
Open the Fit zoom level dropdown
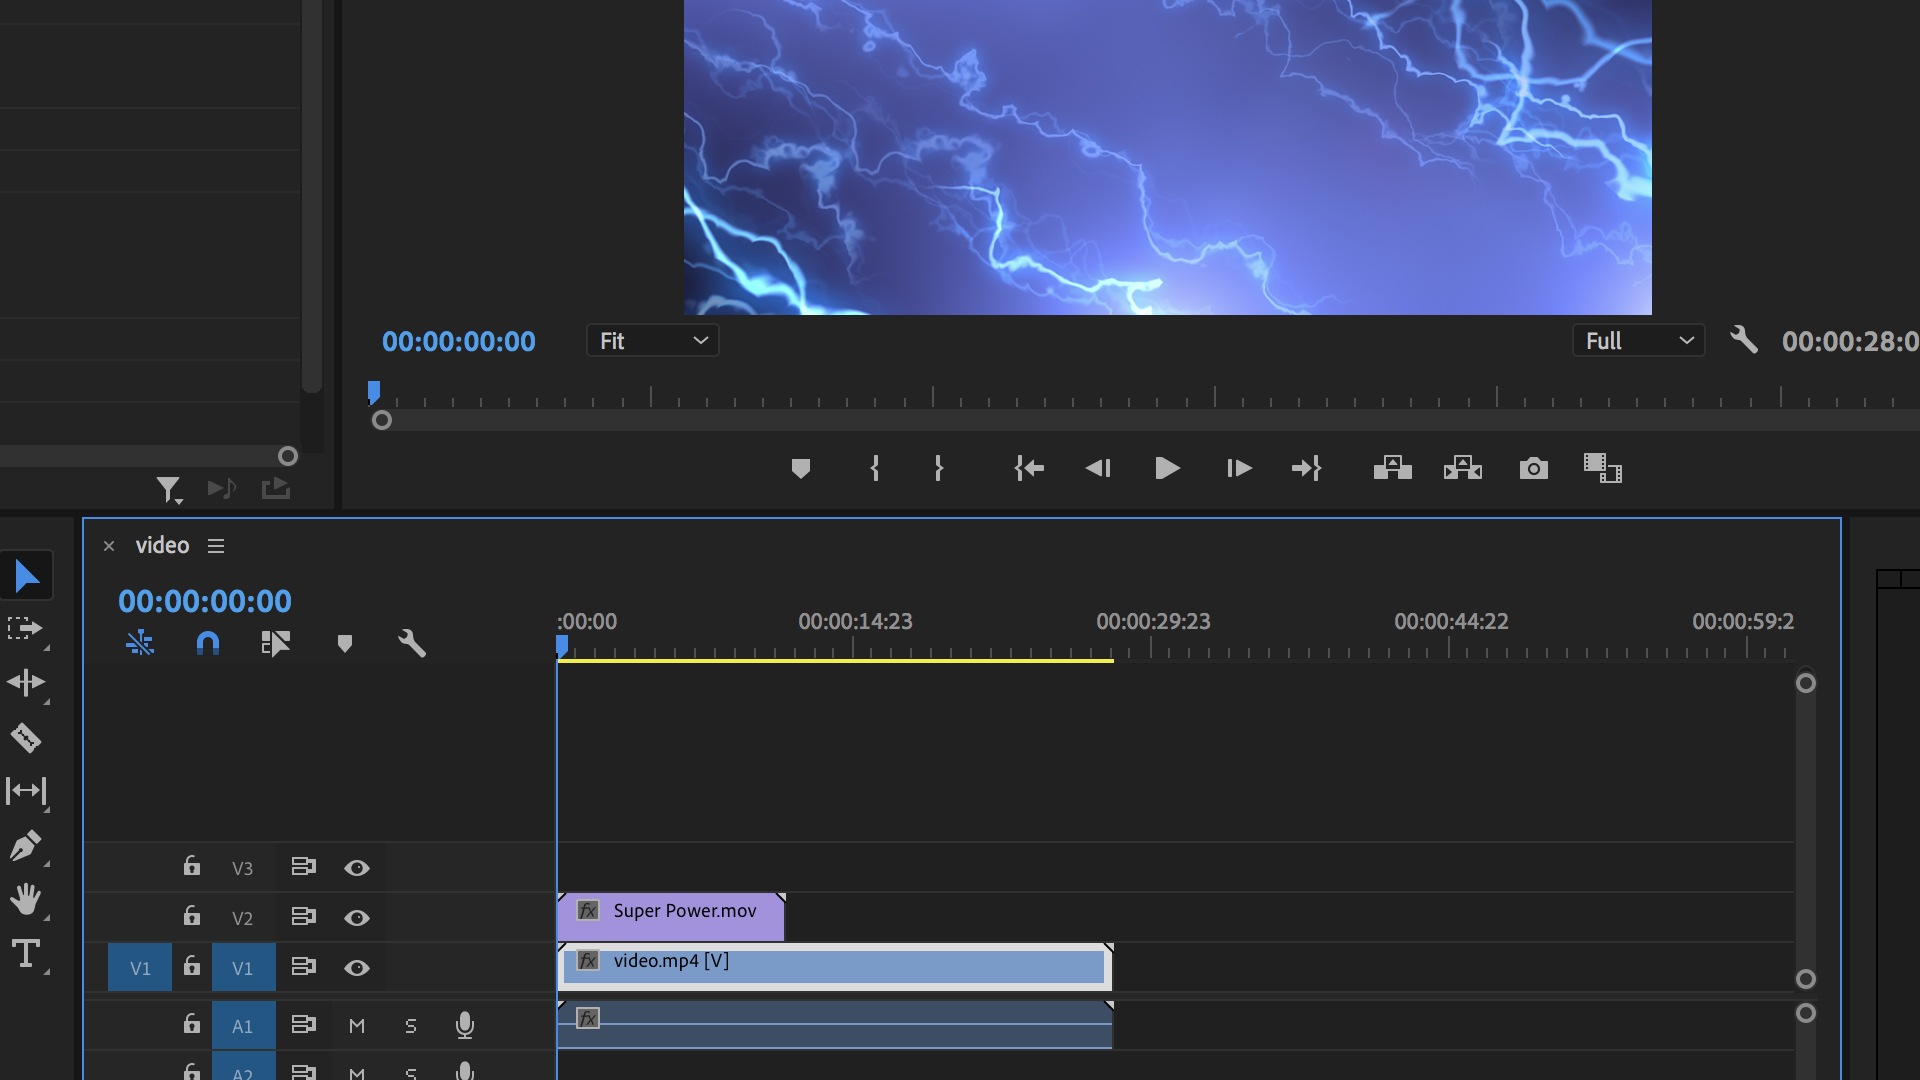(x=652, y=340)
